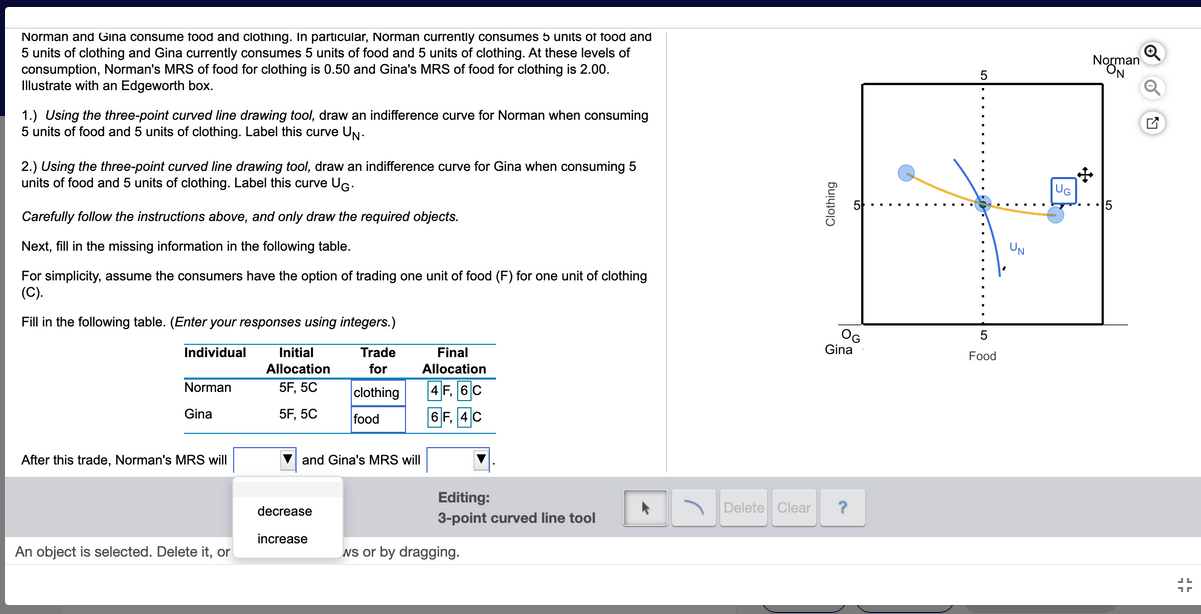This screenshot has height=614, width=1201.
Task: Select the 3-point curved line tool
Action: [692, 508]
